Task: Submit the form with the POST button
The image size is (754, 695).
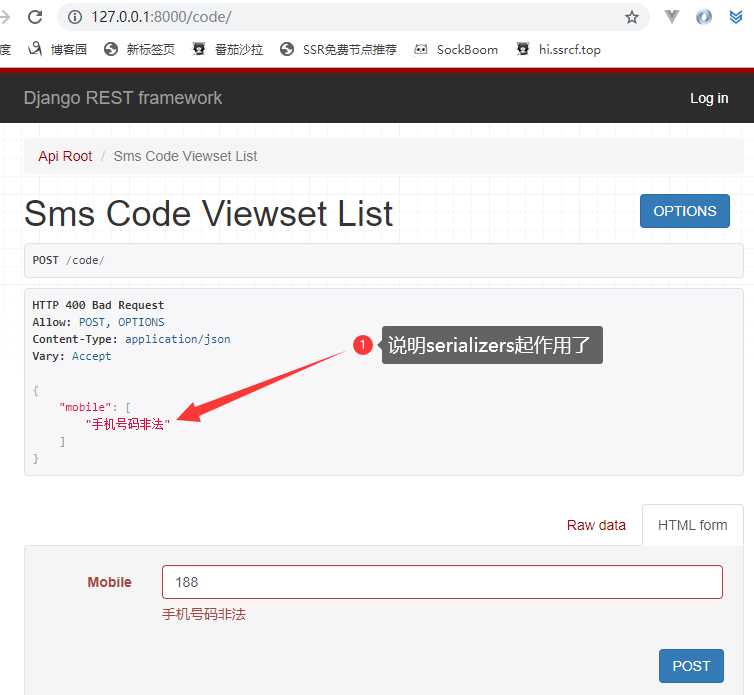Action: coord(691,666)
